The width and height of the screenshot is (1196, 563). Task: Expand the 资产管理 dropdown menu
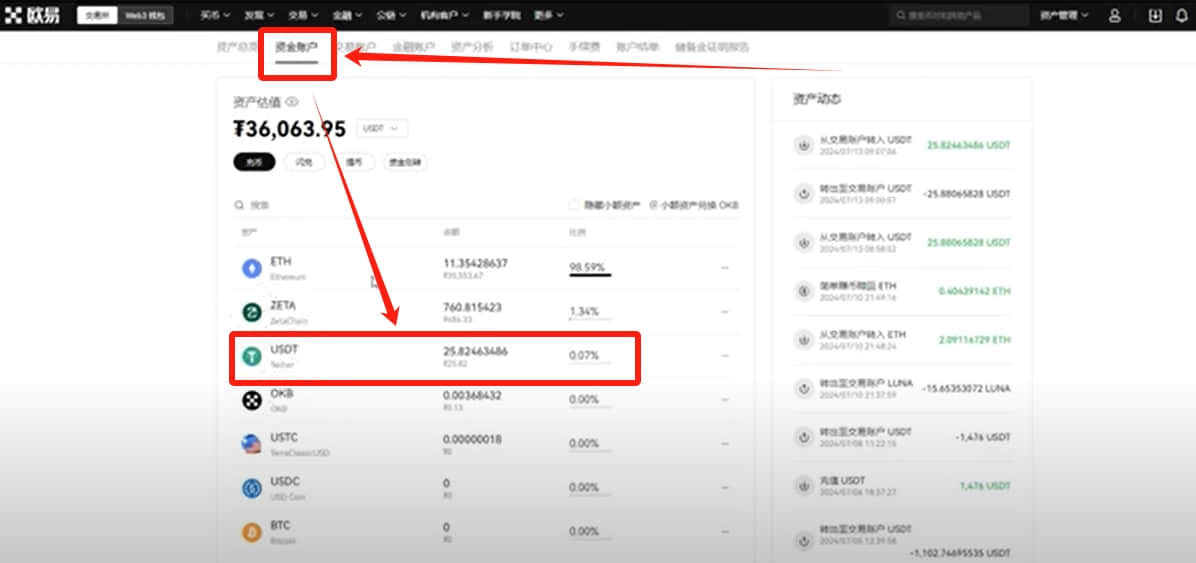[1064, 15]
